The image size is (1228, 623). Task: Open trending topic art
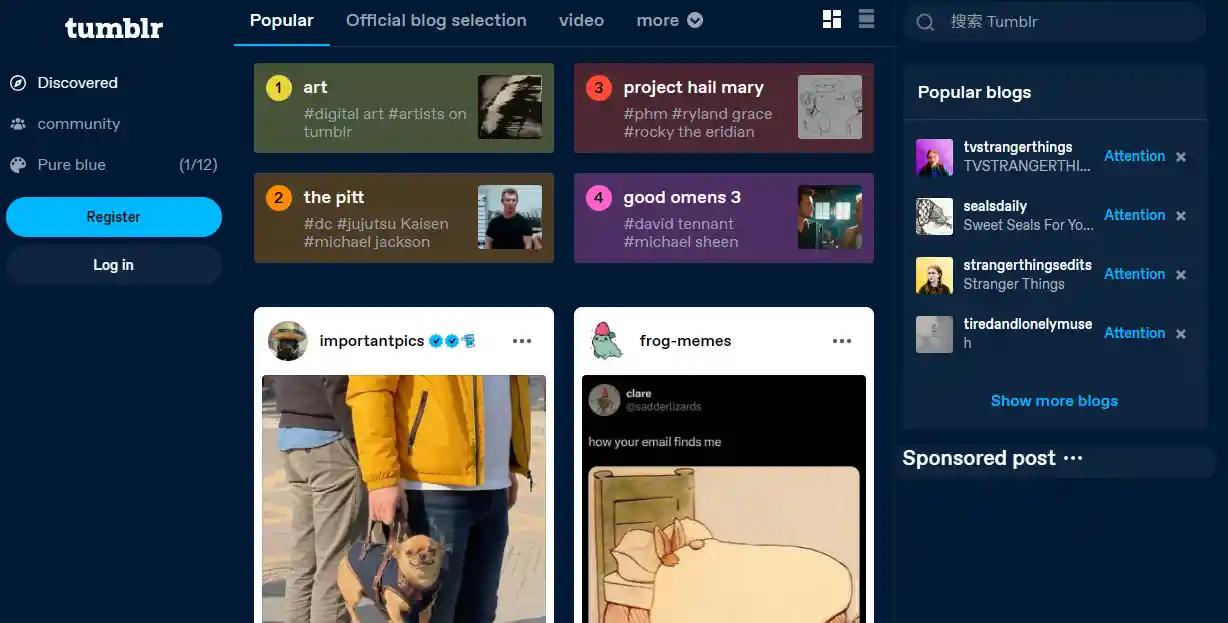pyautogui.click(x=404, y=108)
